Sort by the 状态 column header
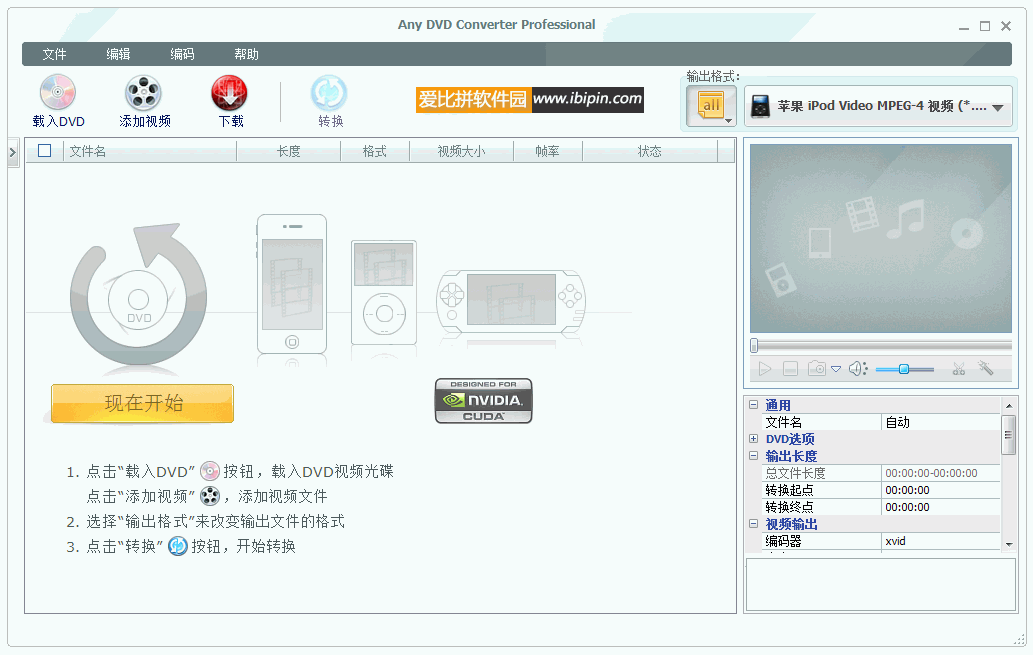This screenshot has height=655, width=1033. (x=650, y=152)
